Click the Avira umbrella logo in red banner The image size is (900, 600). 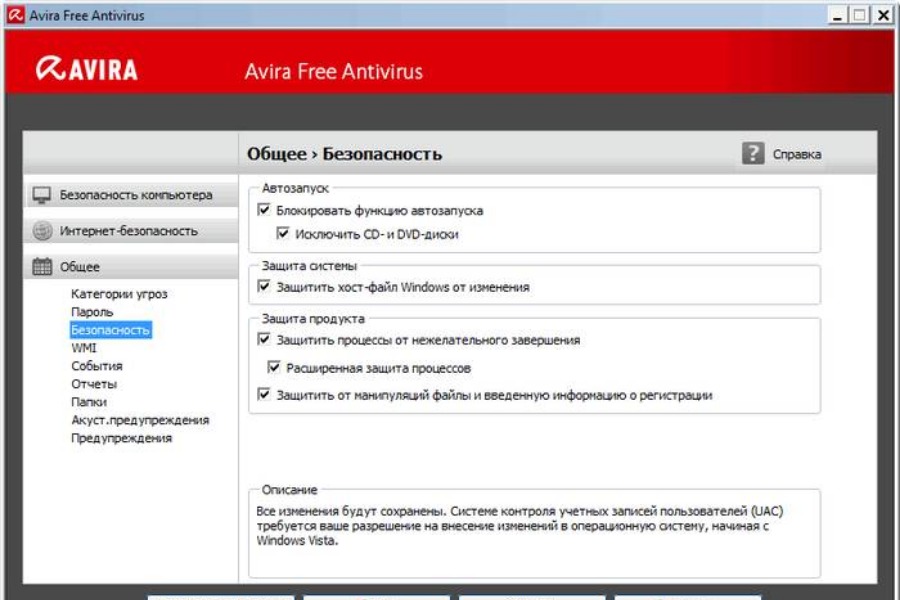(x=51, y=68)
